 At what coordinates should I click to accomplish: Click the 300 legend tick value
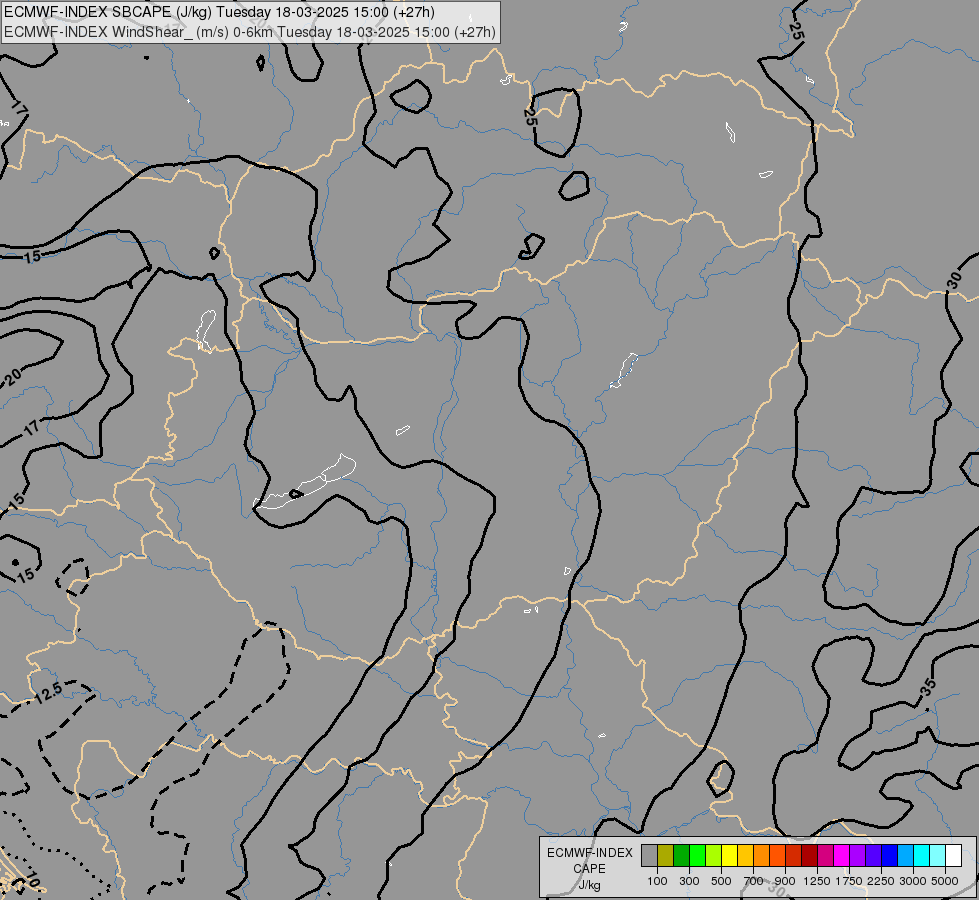689,881
